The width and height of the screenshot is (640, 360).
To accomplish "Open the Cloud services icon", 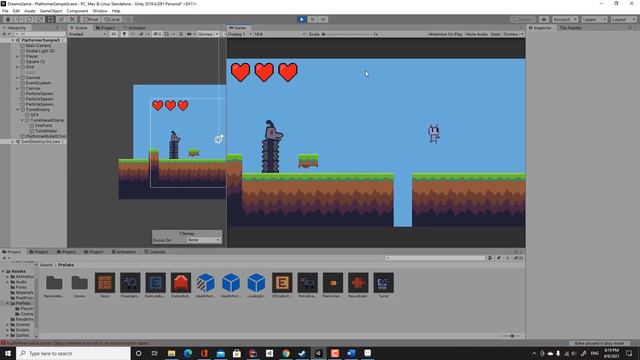I will click(544, 19).
